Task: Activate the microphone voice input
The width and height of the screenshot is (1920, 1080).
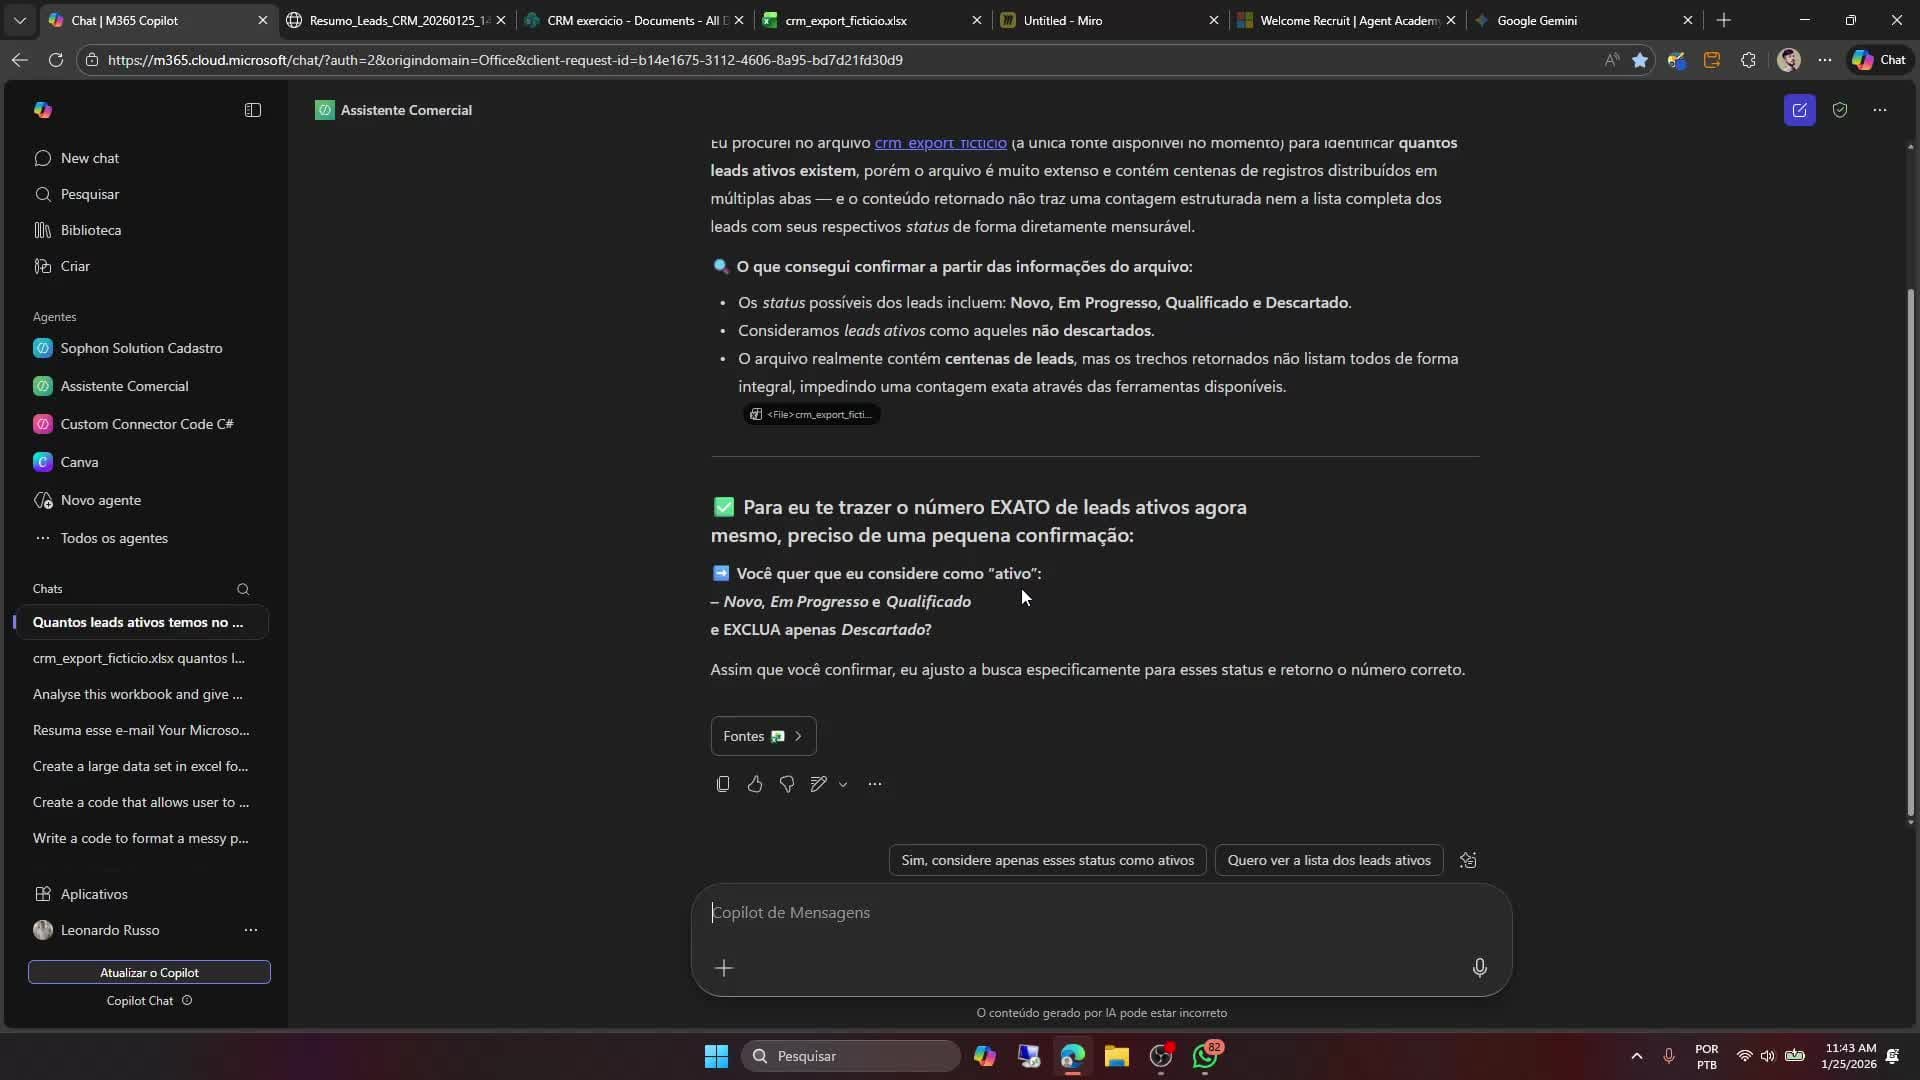Action: click(x=1480, y=967)
